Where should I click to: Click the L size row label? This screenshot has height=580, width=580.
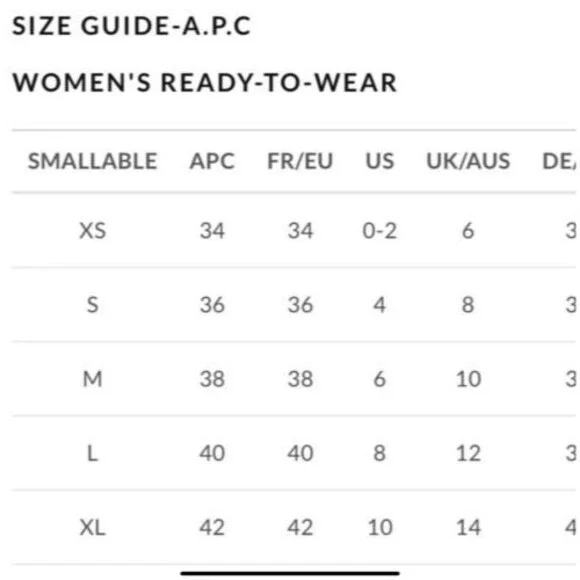93,453
